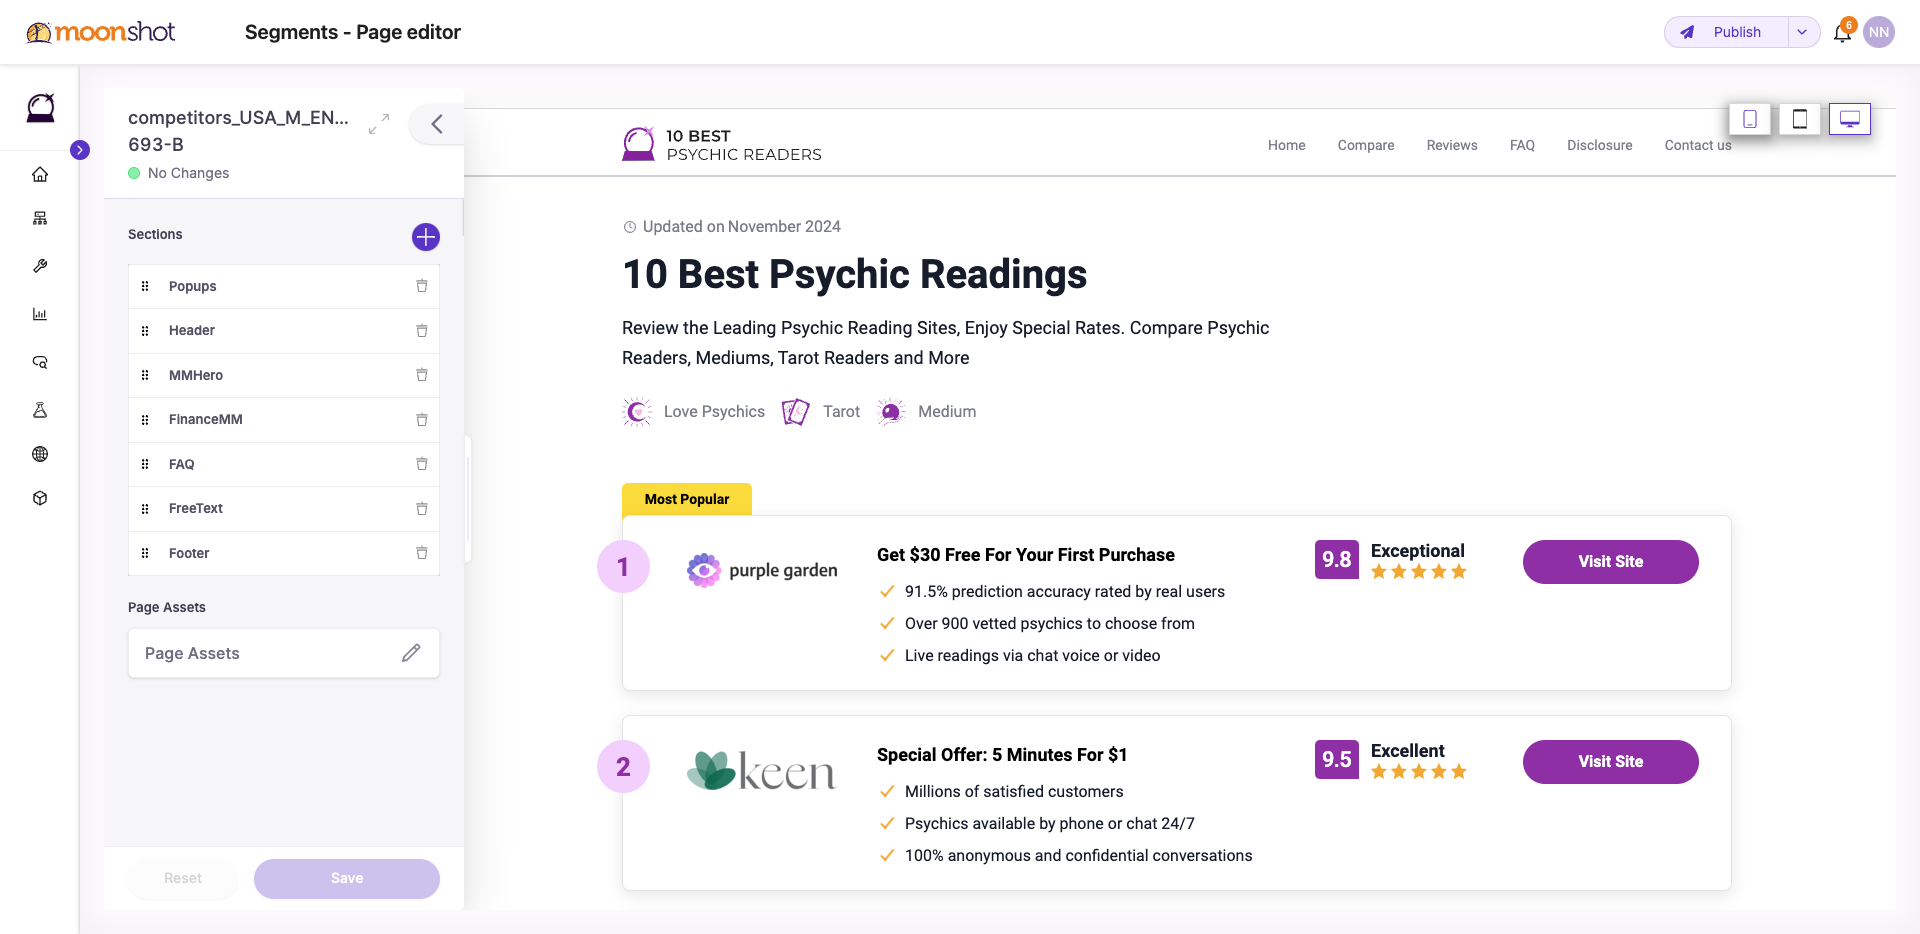Open NN user avatar menu
This screenshot has width=1920, height=934.
click(1879, 32)
